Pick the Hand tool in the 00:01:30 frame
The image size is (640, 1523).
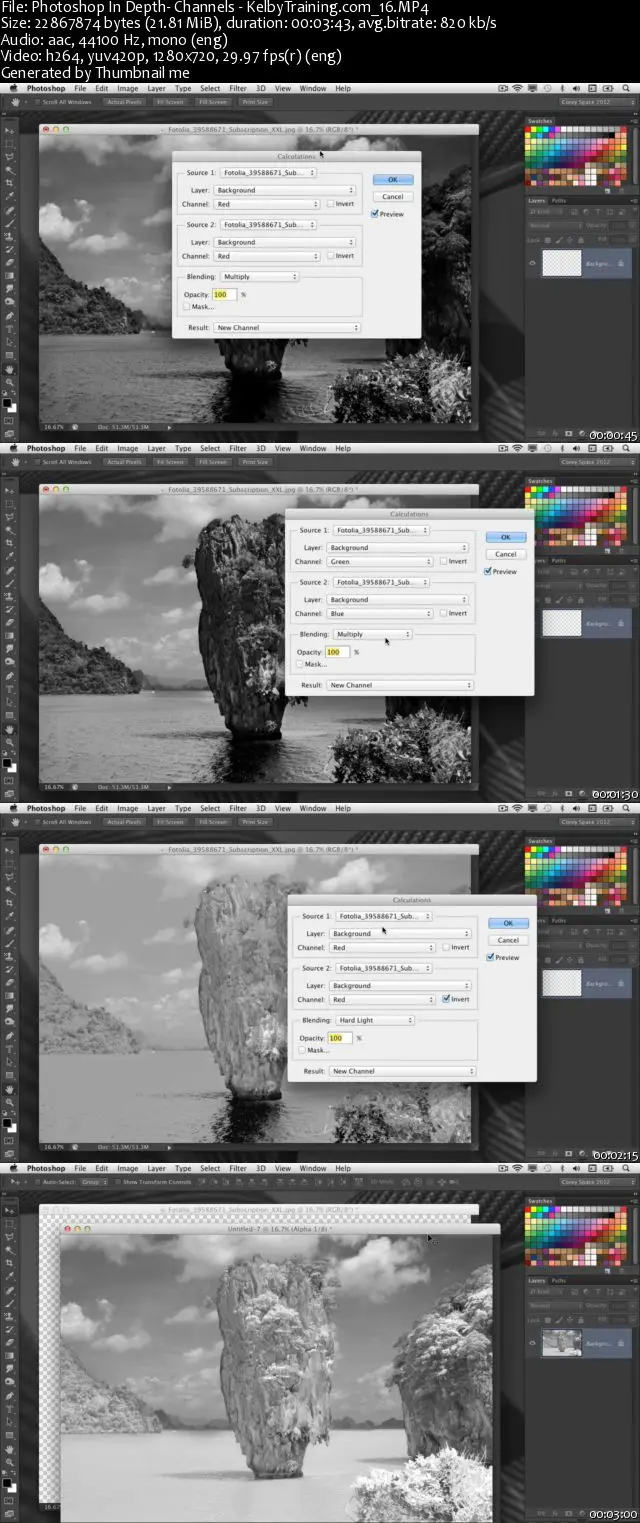[10, 729]
